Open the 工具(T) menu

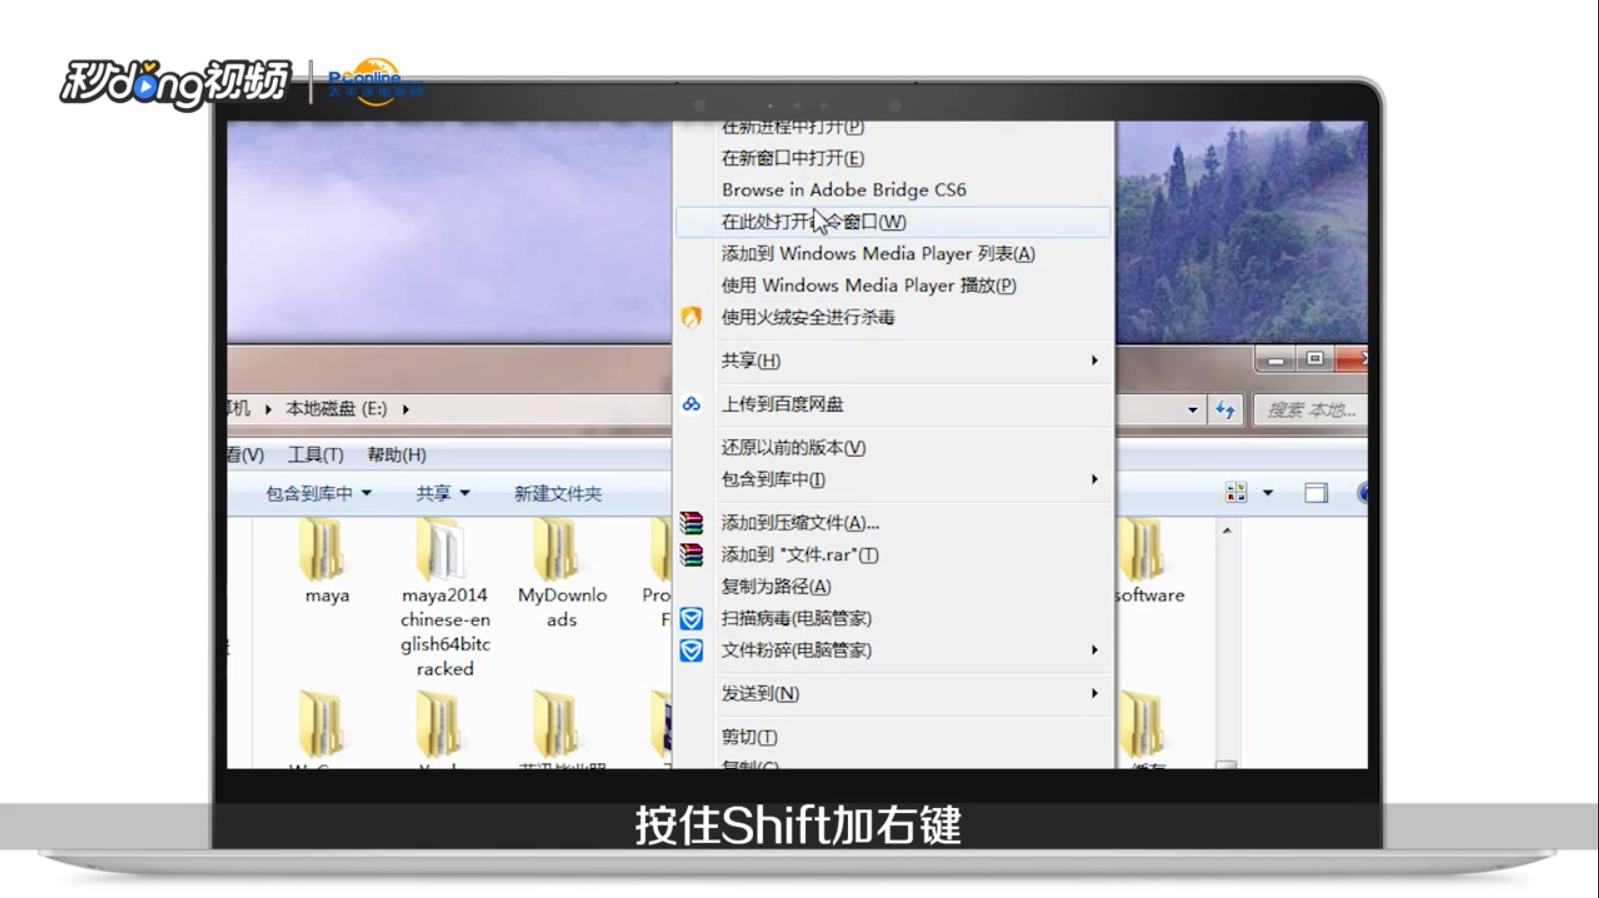coord(316,455)
